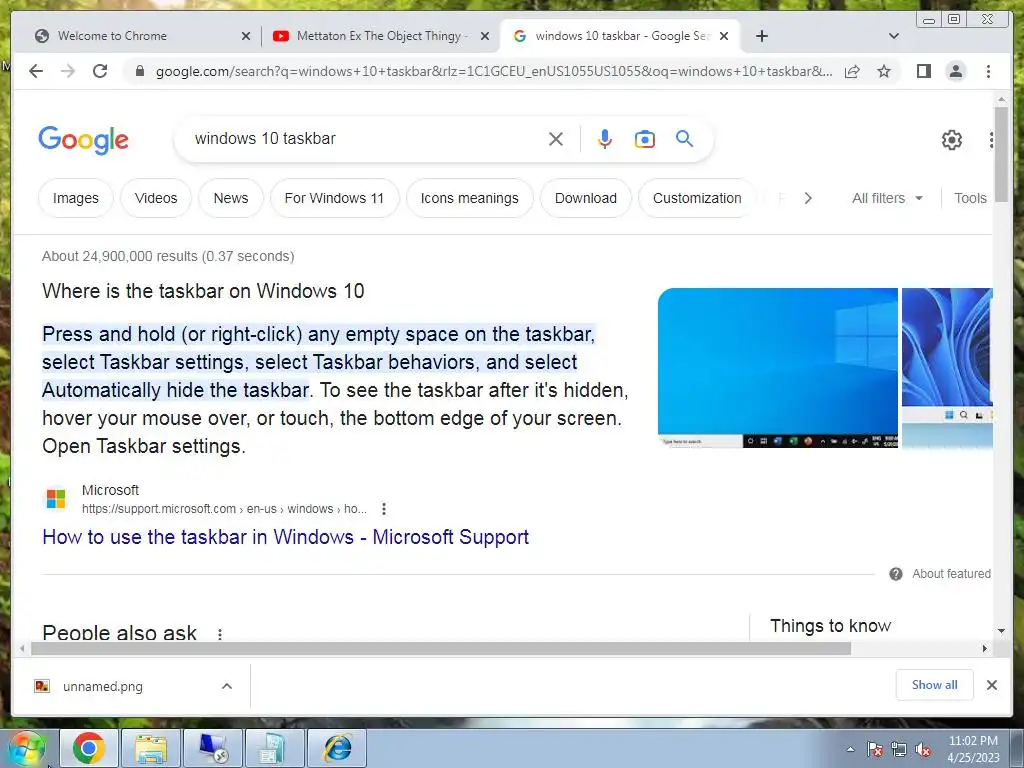This screenshot has height=768, width=1024.
Task: Go to Google home via the logo
Action: 84,140
